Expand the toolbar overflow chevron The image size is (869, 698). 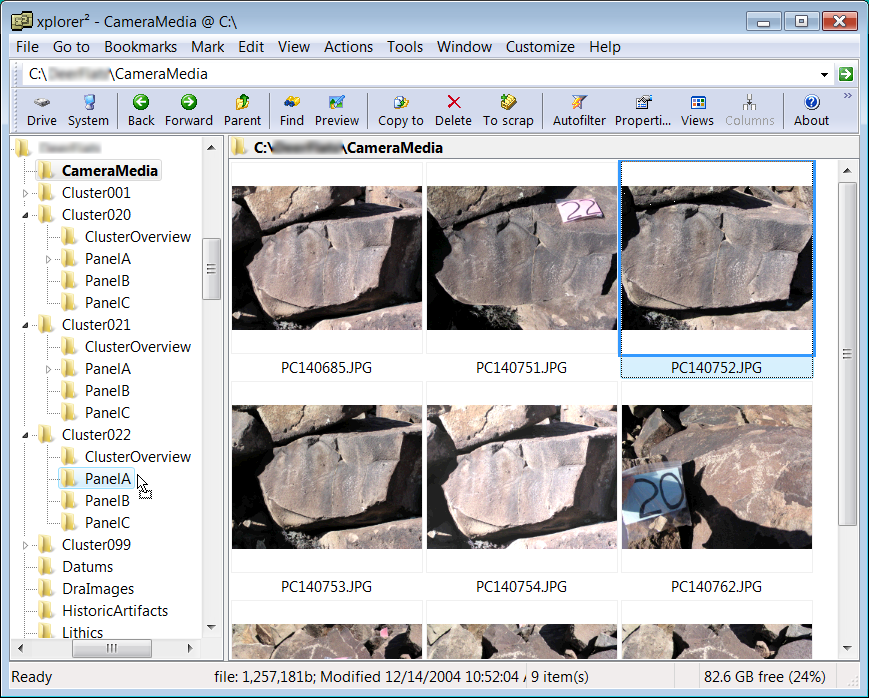[848, 97]
